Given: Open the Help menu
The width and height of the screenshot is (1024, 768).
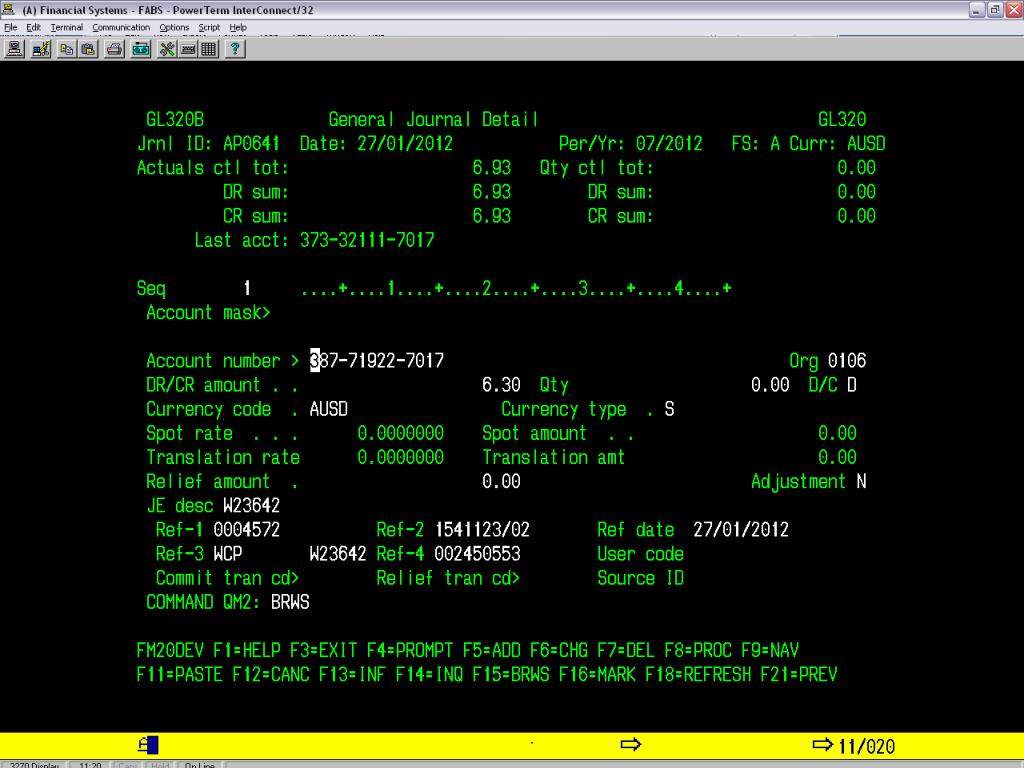Looking at the screenshot, I should [x=238, y=27].
